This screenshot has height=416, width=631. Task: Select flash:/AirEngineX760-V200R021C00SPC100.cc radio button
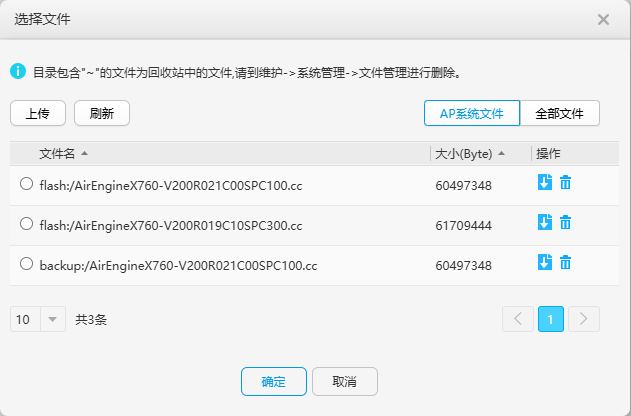pos(26,183)
